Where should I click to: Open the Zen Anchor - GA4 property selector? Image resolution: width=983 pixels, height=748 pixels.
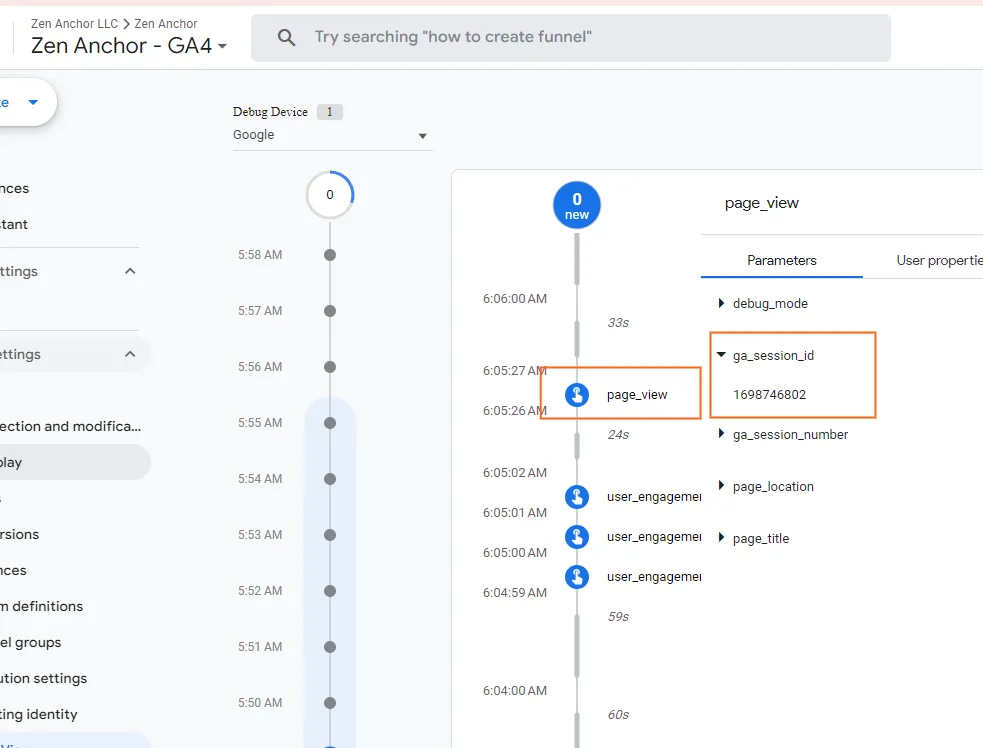coord(129,46)
